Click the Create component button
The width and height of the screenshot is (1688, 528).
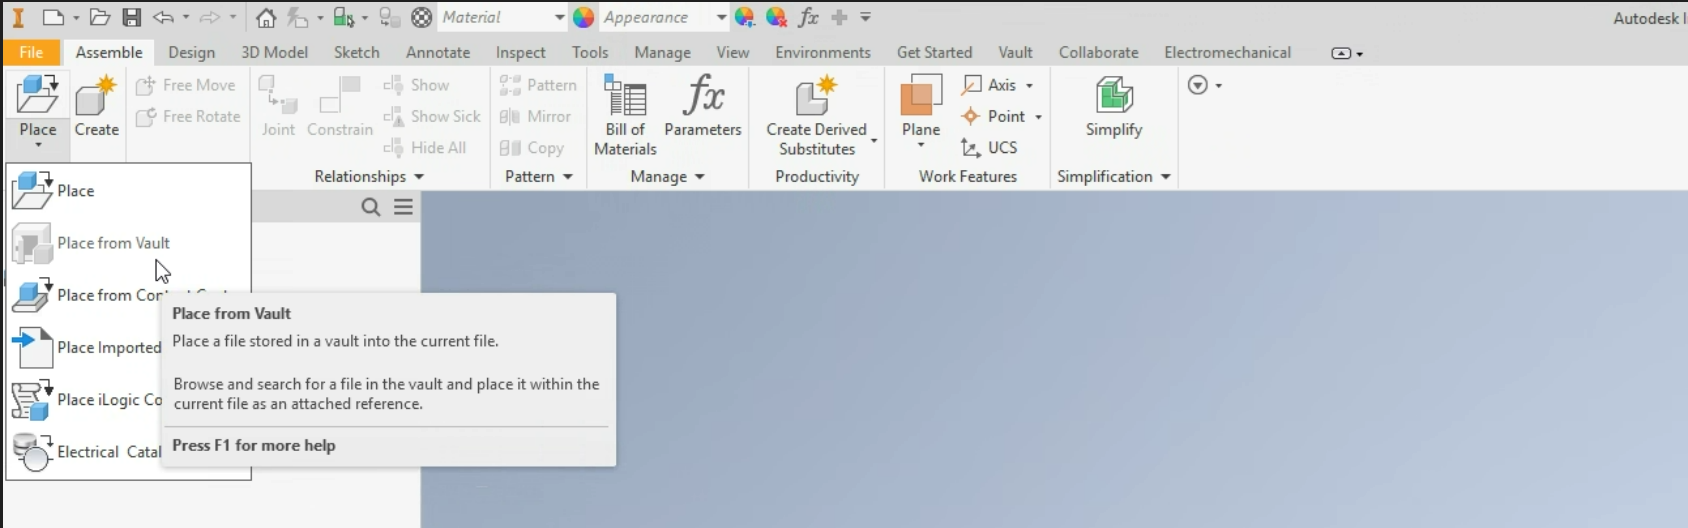tap(97, 107)
